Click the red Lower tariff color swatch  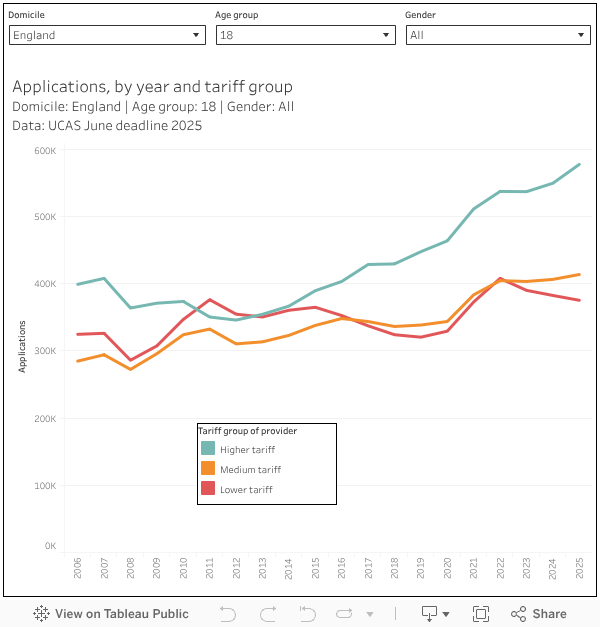point(208,489)
